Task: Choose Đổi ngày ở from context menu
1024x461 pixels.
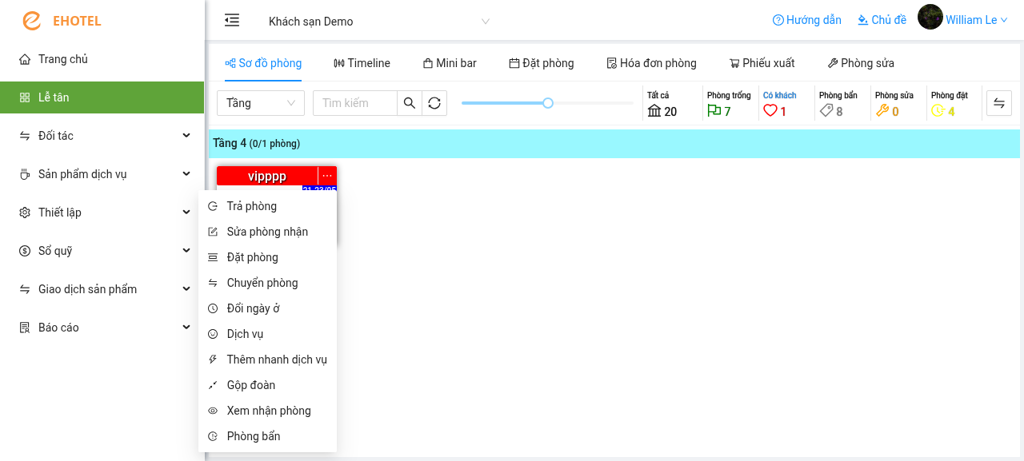Action: tap(268, 308)
